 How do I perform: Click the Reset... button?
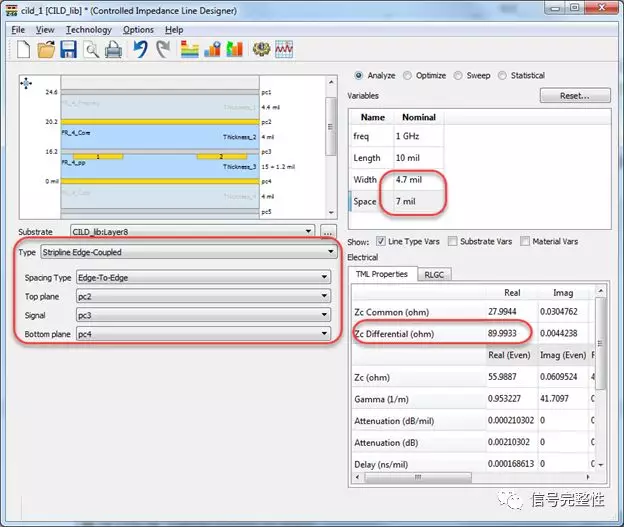point(575,96)
